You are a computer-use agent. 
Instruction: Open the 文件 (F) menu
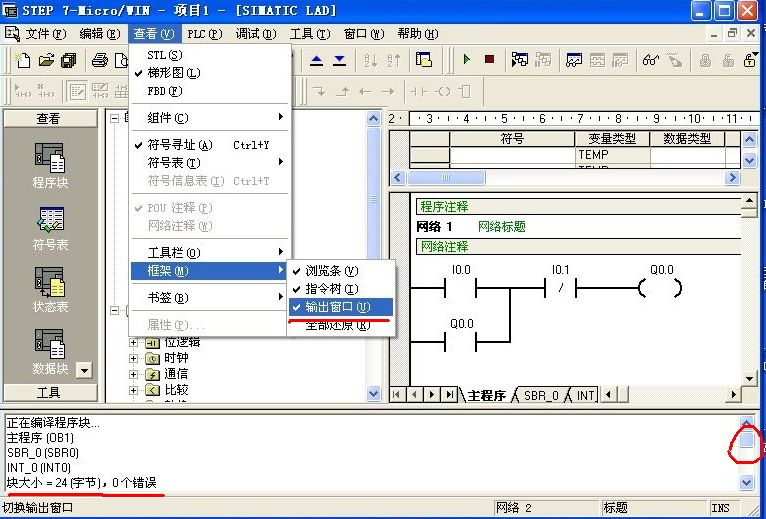point(45,34)
